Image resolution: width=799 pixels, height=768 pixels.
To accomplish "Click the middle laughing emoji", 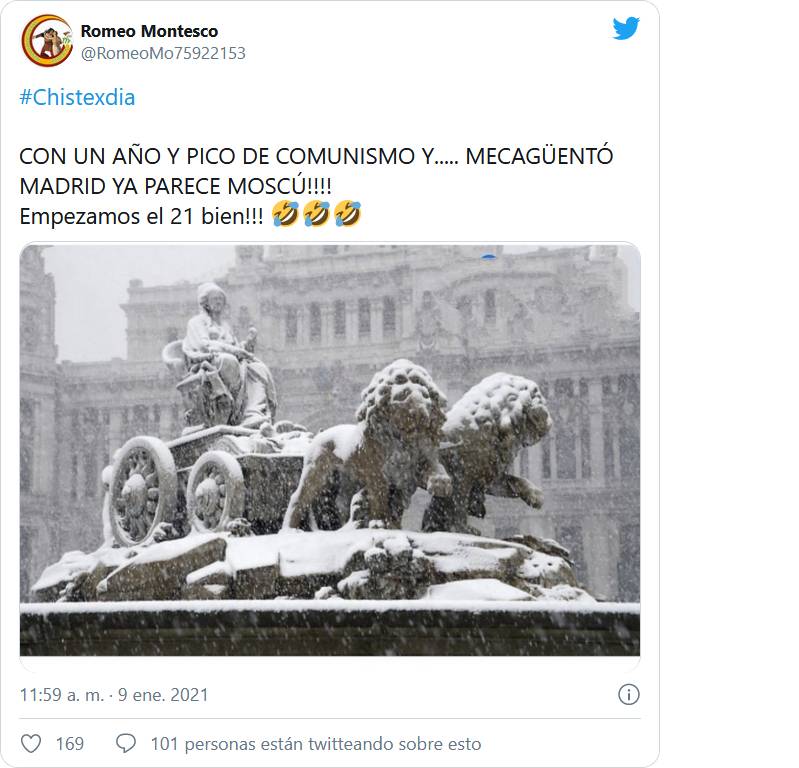I will pyautogui.click(x=316, y=214).
